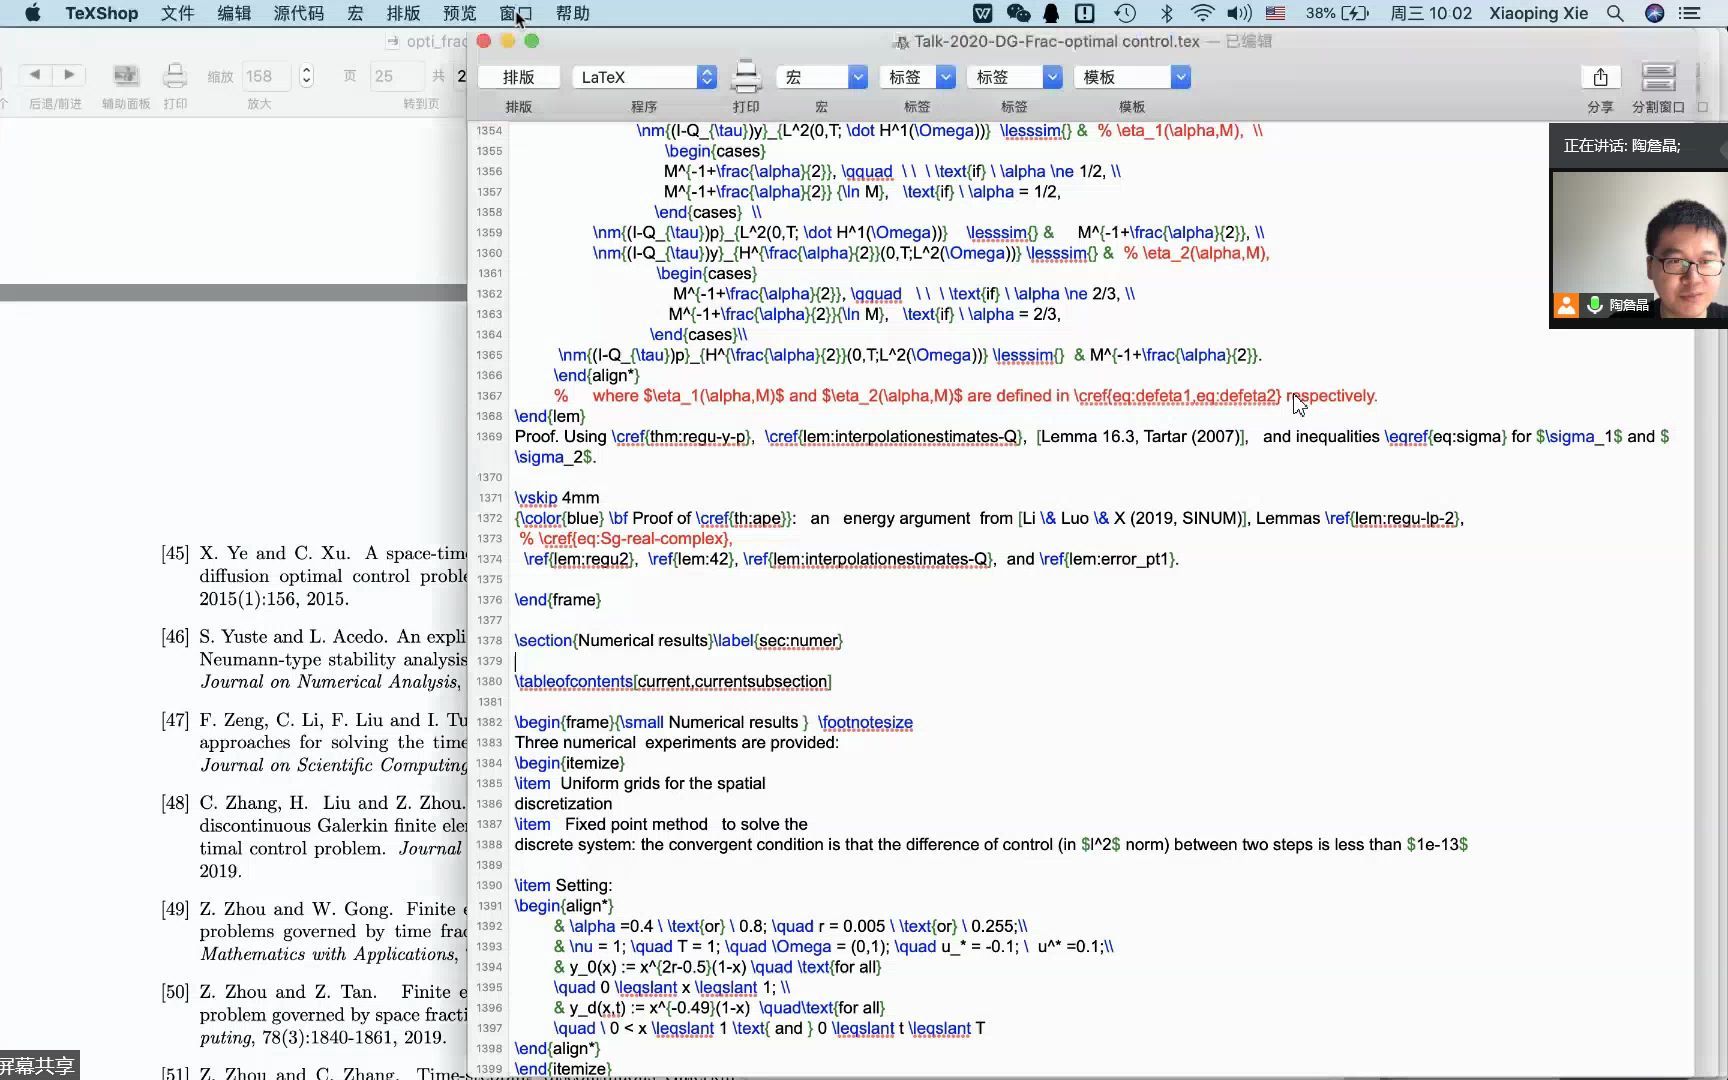Go back with the left arrow in PDF window
This screenshot has width=1728, height=1080.
(35, 75)
